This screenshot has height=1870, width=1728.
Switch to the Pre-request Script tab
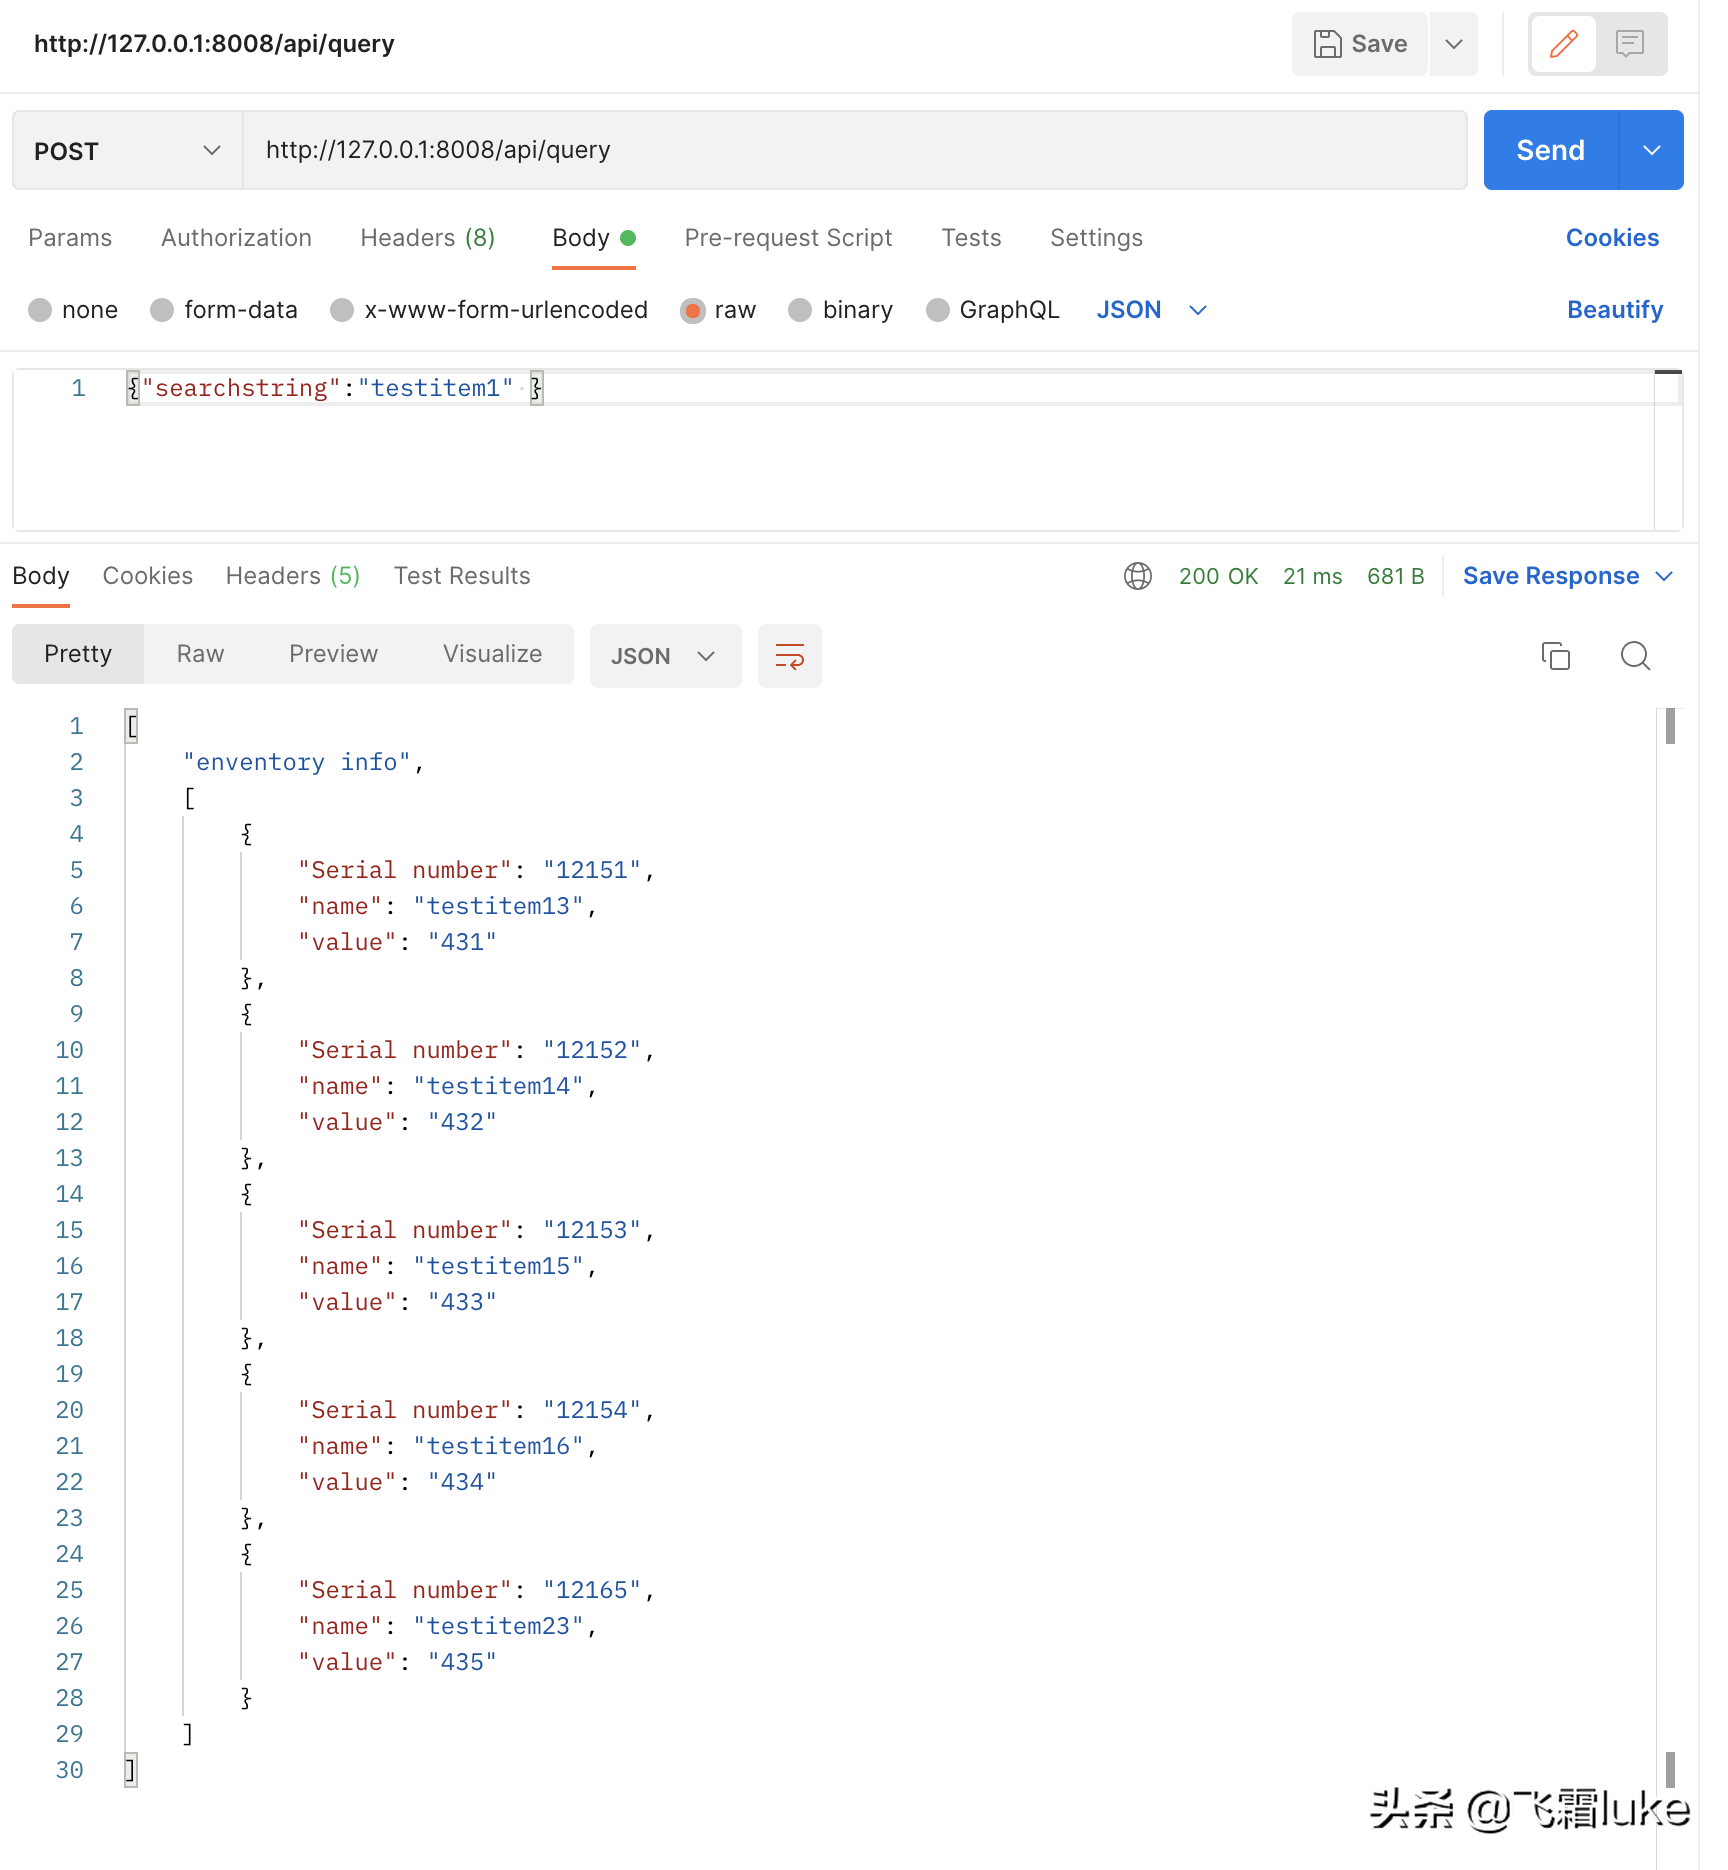787,238
